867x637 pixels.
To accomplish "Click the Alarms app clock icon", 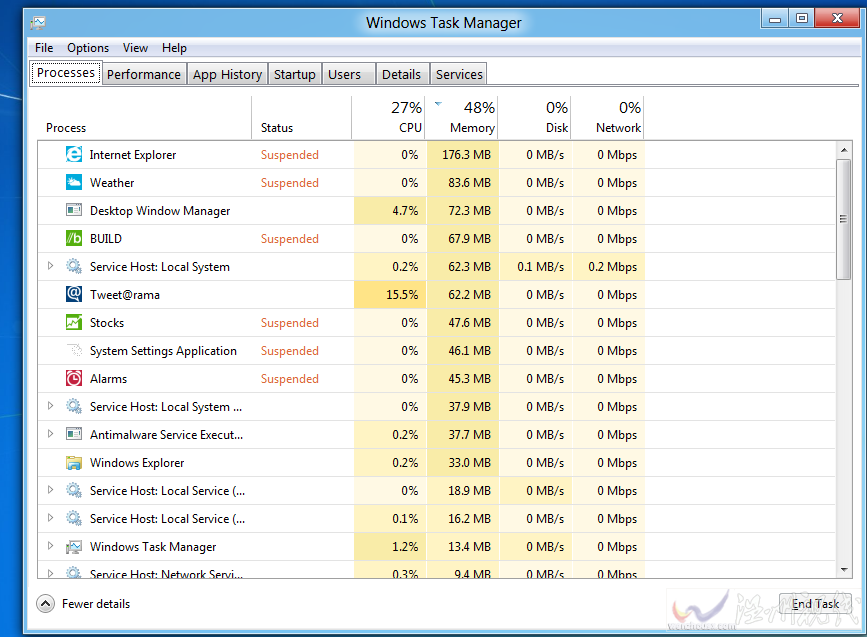I will 74,378.
